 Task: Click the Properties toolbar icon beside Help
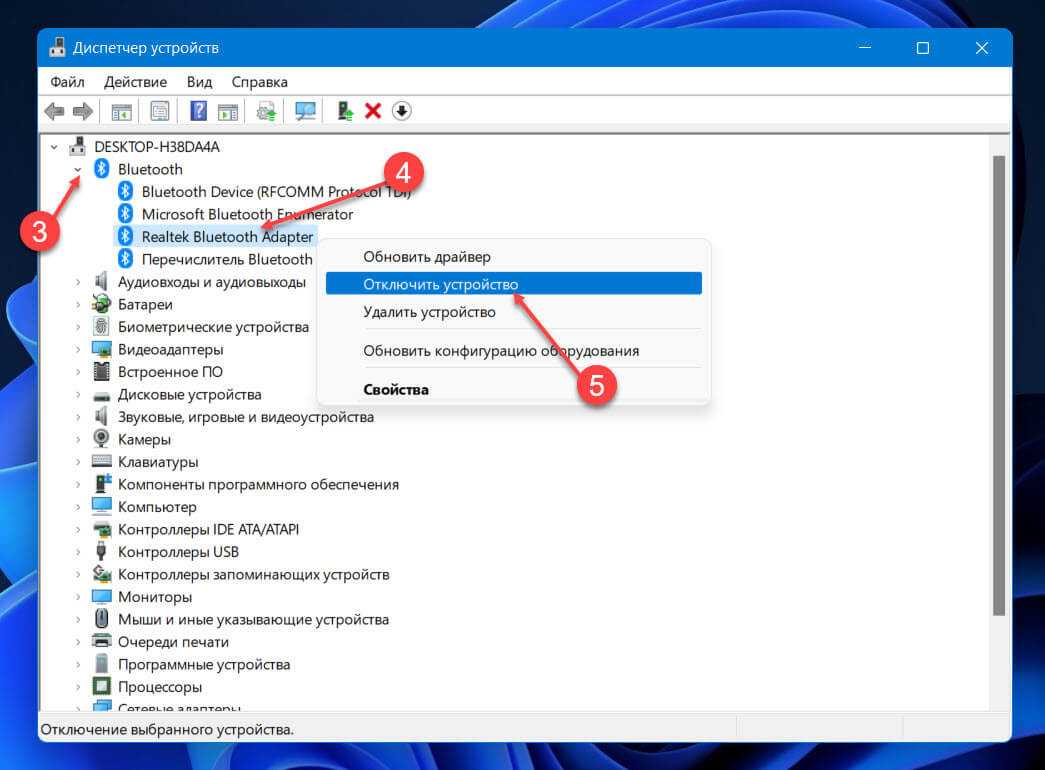[x=160, y=111]
